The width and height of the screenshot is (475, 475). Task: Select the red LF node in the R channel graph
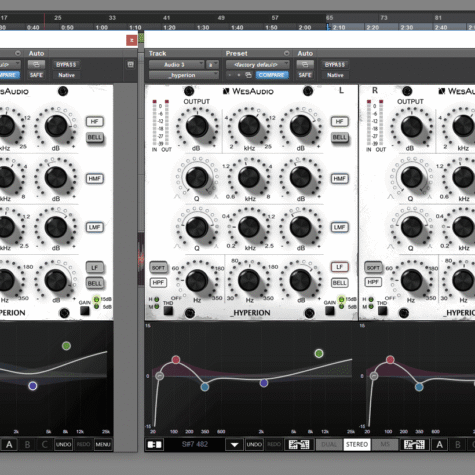(x=390, y=360)
